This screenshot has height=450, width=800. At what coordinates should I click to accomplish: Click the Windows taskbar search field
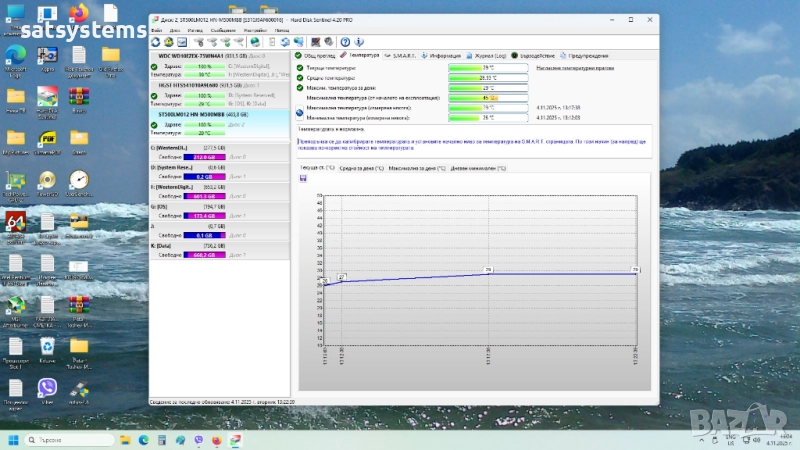(x=67, y=440)
